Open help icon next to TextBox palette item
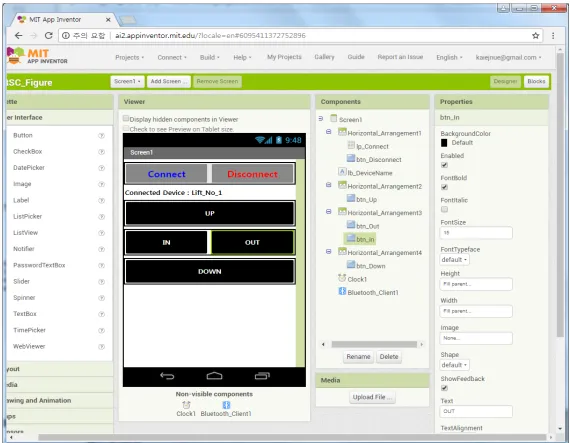Image resolution: width=570 pixels, height=443 pixels. pos(101,314)
